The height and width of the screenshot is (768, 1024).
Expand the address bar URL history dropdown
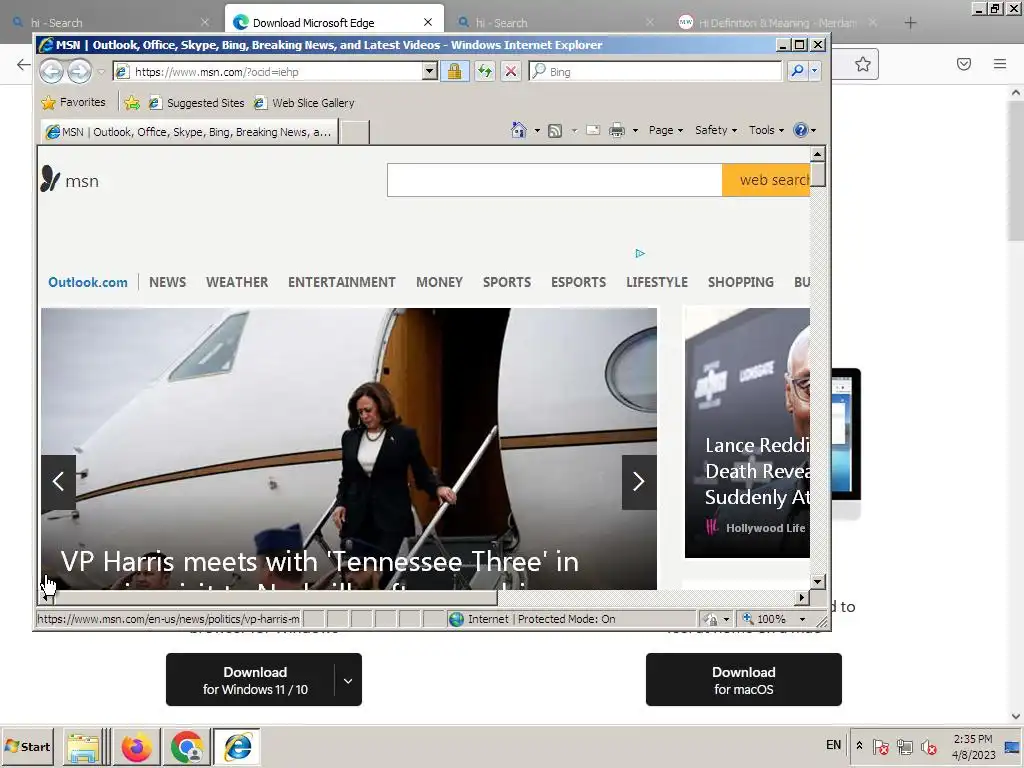coord(429,71)
